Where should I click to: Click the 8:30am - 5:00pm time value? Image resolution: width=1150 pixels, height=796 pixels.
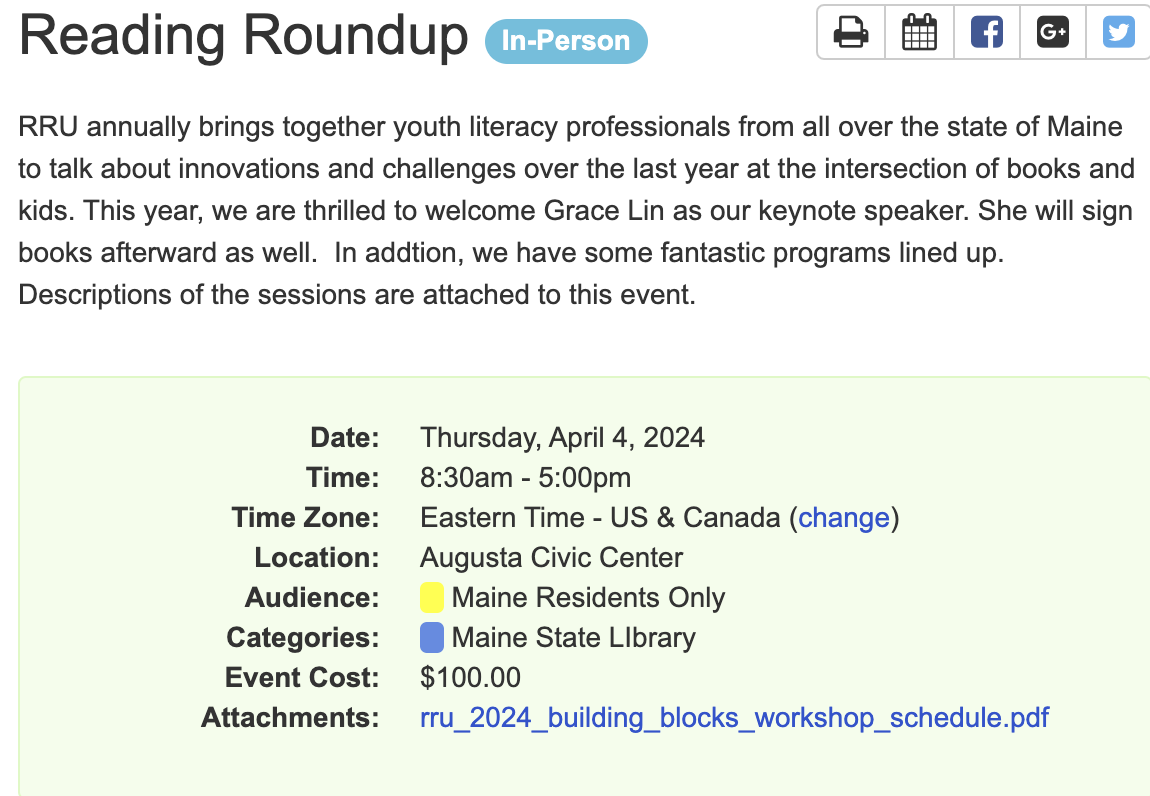click(525, 478)
